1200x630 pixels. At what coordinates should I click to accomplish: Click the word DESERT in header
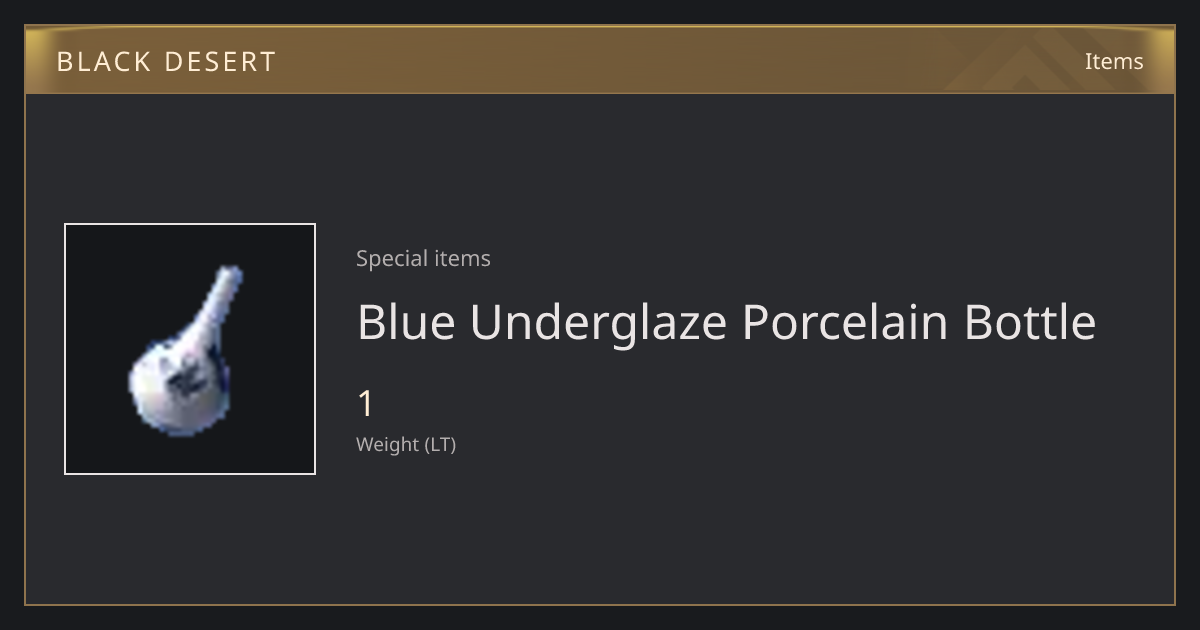tap(220, 62)
